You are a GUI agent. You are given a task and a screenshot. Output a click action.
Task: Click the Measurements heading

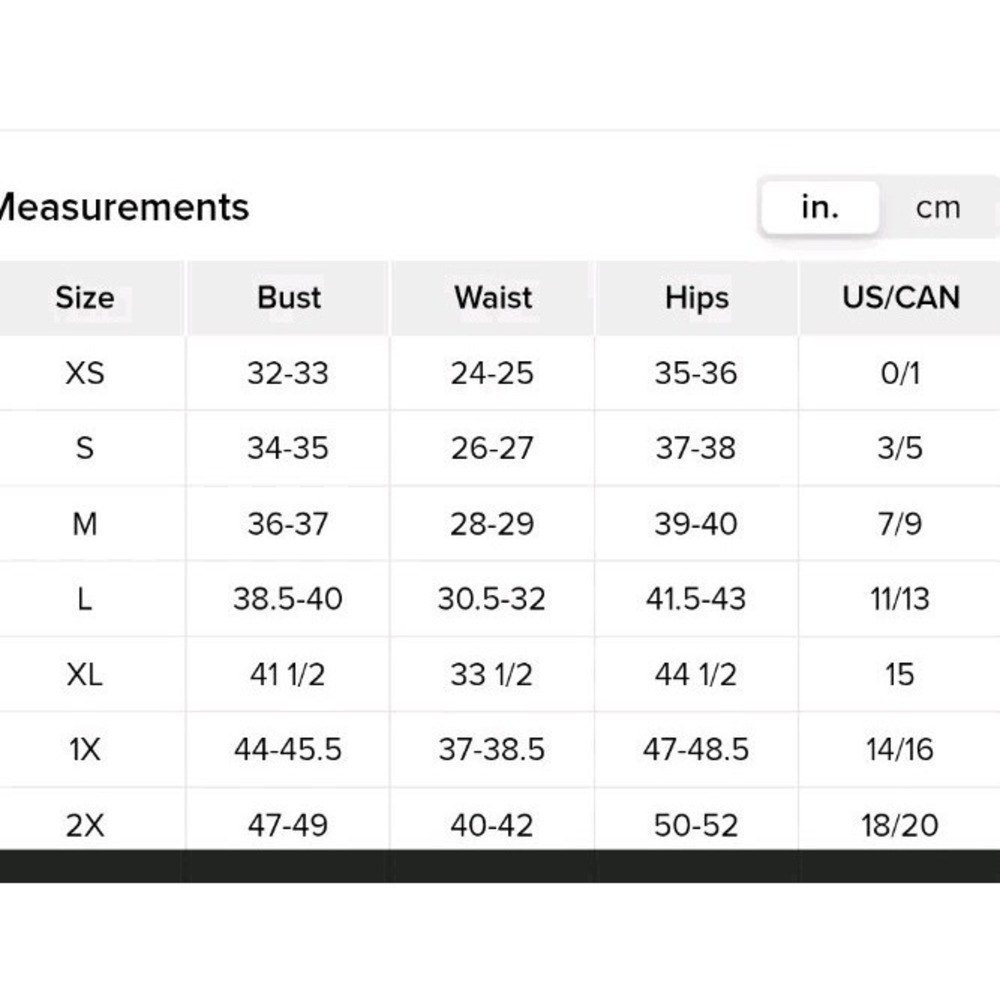124,207
